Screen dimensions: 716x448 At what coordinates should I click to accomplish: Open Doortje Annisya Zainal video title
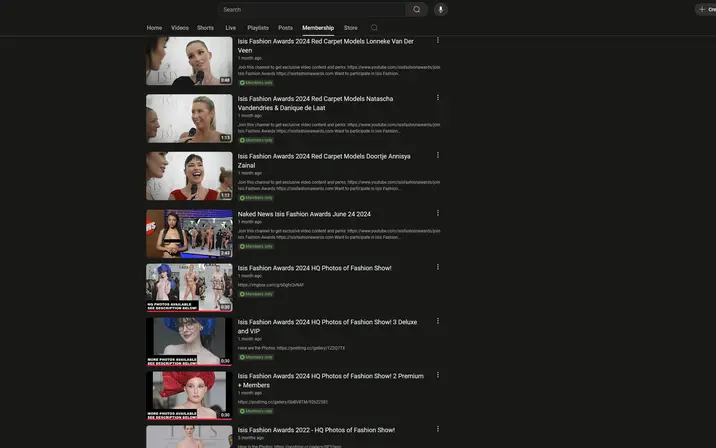(324, 161)
